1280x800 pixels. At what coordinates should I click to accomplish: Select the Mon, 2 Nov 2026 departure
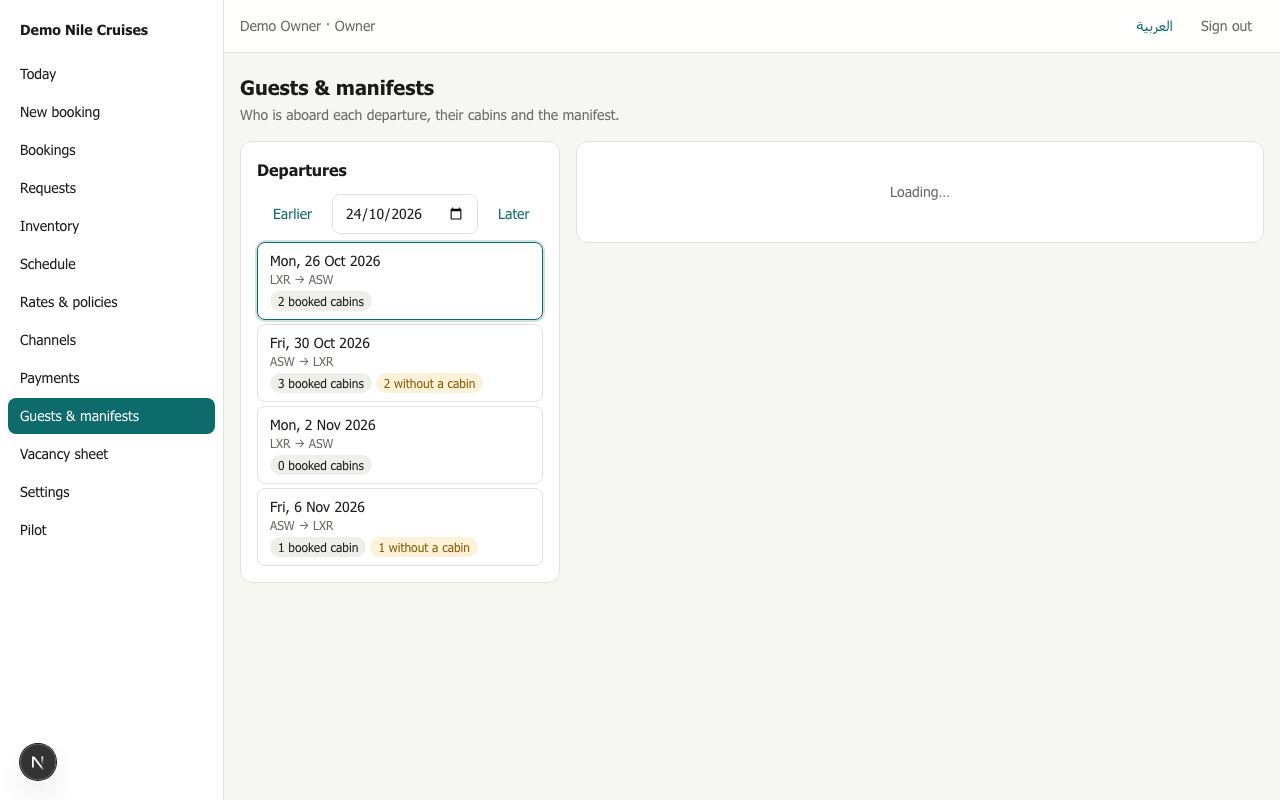tap(400, 445)
